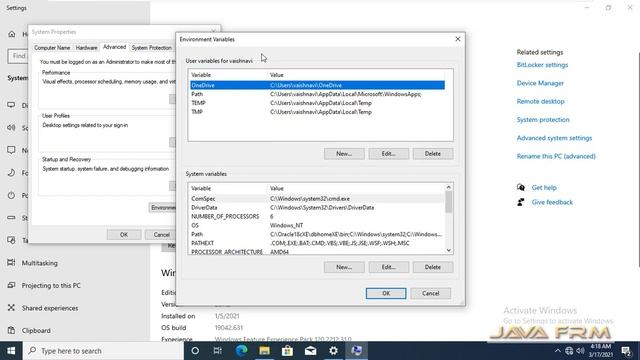640x360 pixels.
Task: Open Projecting to this PC settings
Action: click(51, 285)
